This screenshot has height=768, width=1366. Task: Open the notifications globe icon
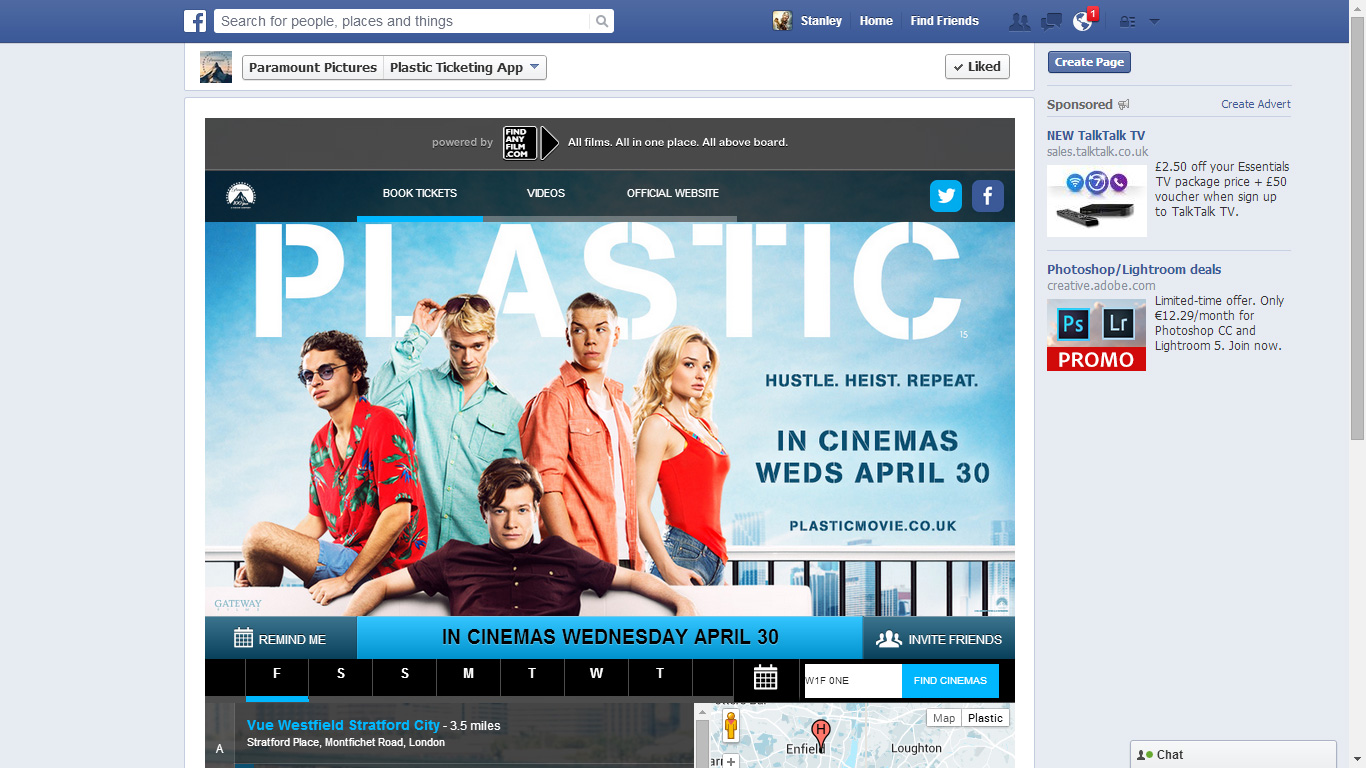[1081, 21]
